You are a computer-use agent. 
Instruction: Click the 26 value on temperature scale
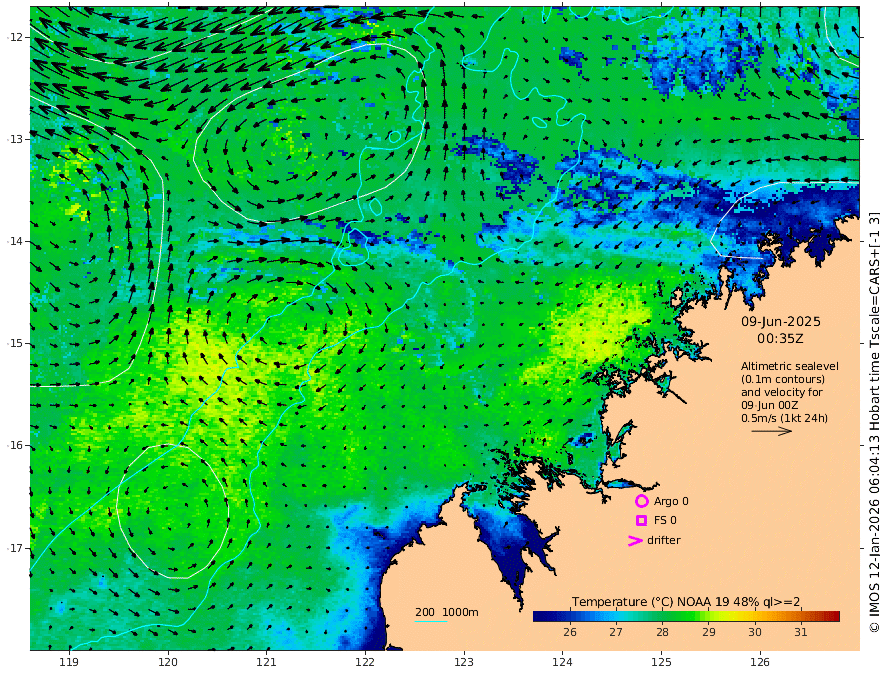click(x=570, y=632)
